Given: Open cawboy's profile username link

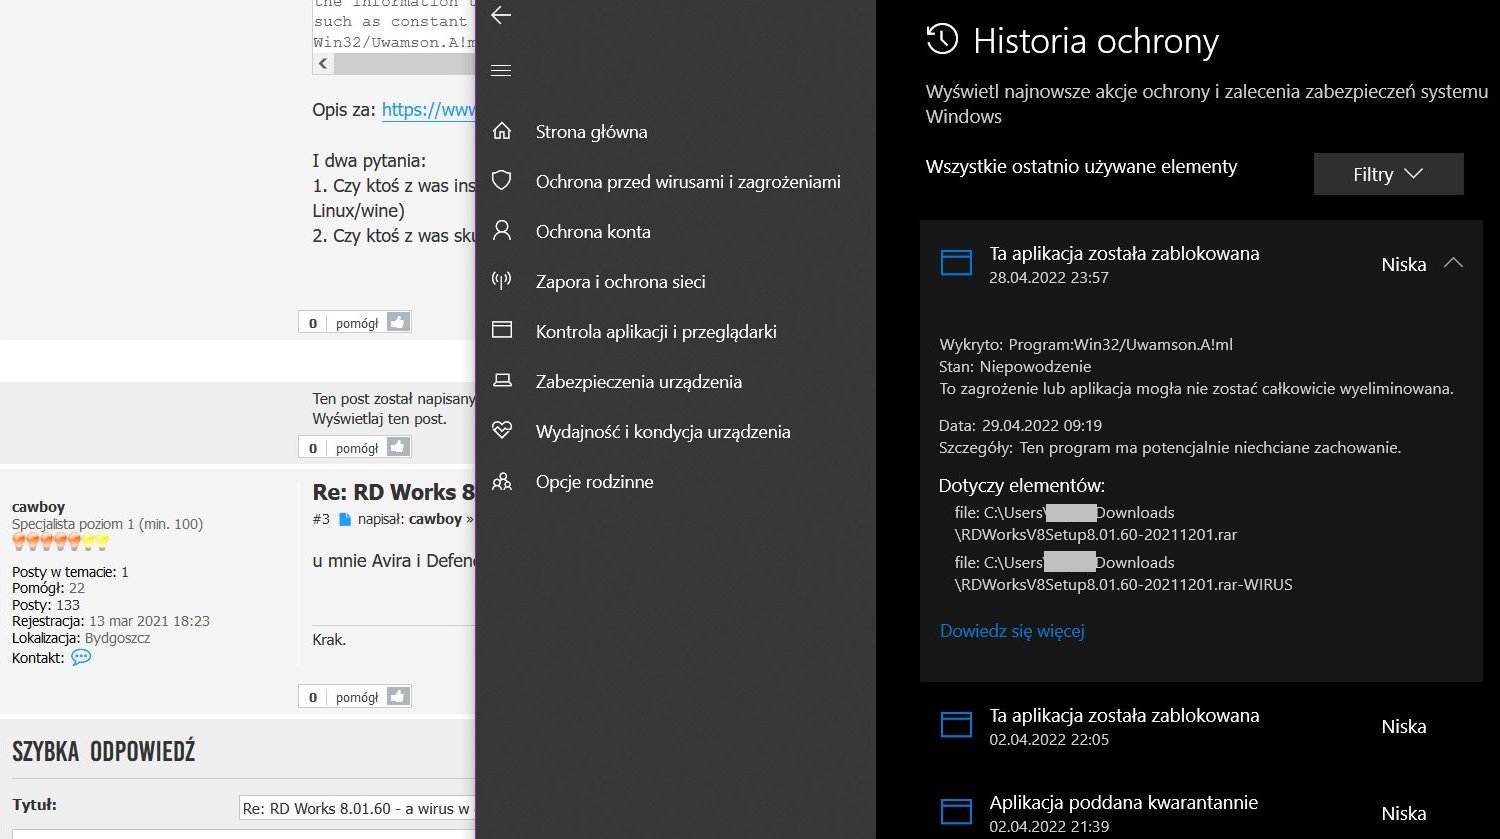Looking at the screenshot, I should [38, 507].
